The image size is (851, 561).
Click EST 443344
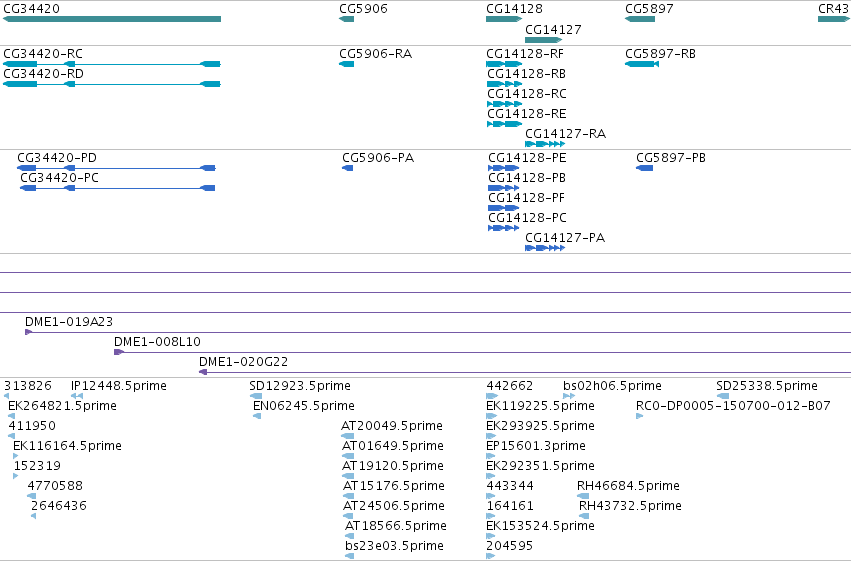pos(490,496)
